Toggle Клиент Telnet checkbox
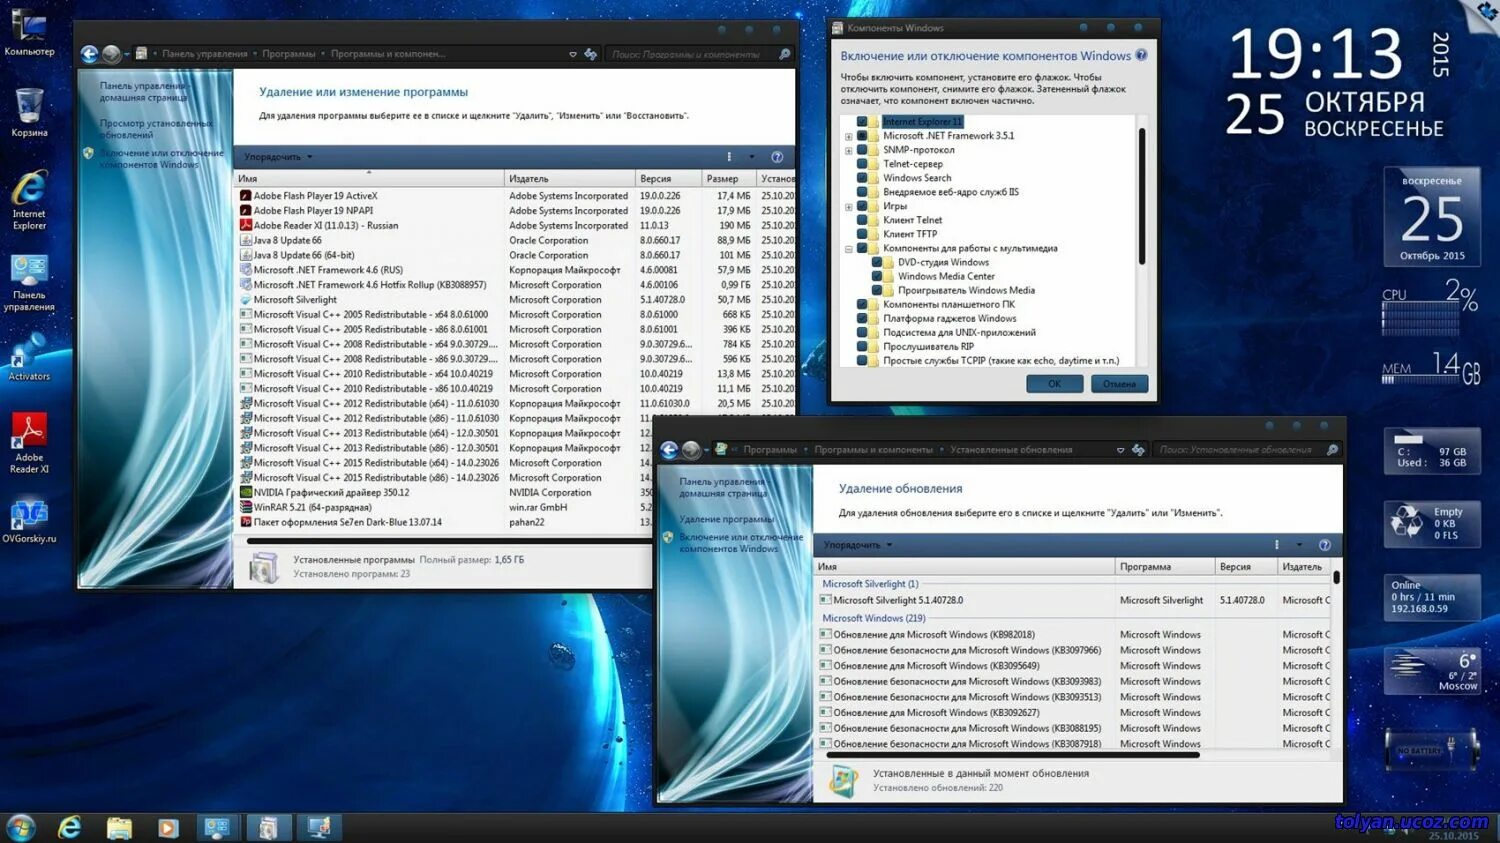Viewport: 1500px width, 843px height. (862, 220)
